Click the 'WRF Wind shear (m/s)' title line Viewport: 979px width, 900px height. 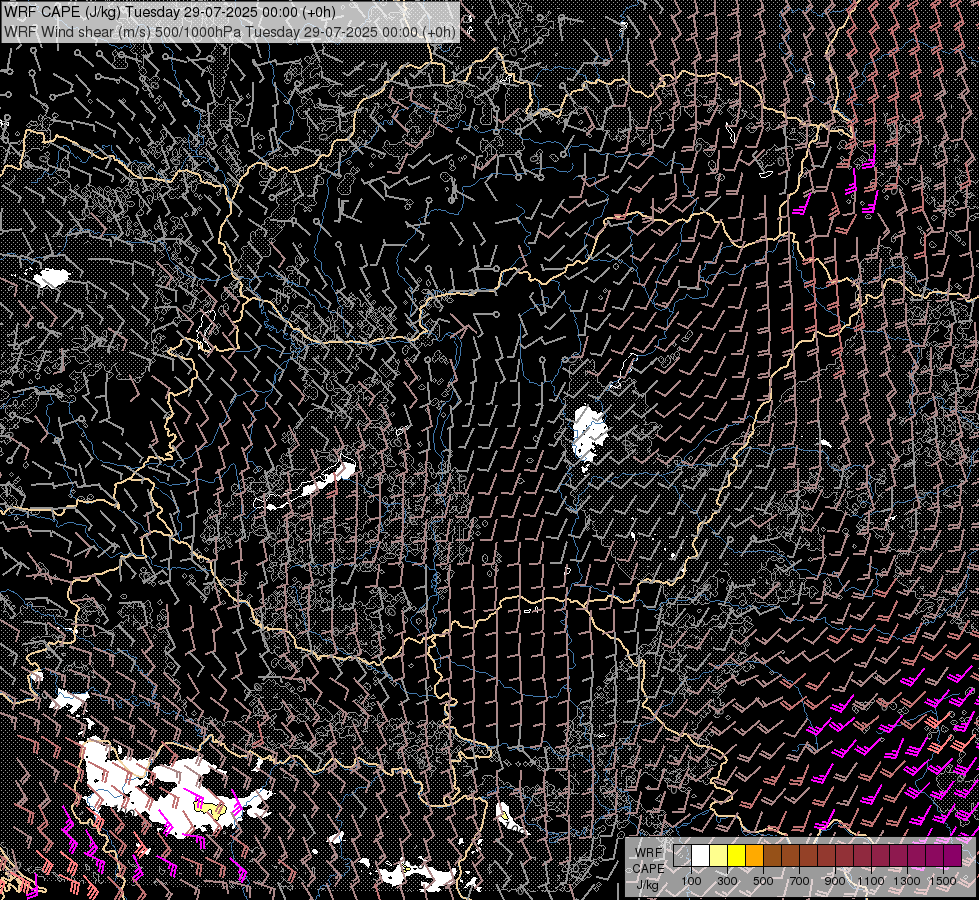point(230,31)
